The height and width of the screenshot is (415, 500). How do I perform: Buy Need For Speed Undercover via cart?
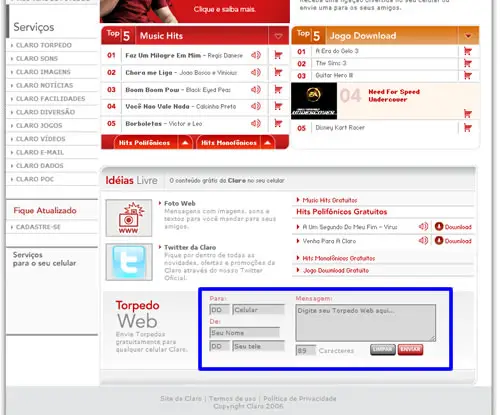[x=468, y=114]
